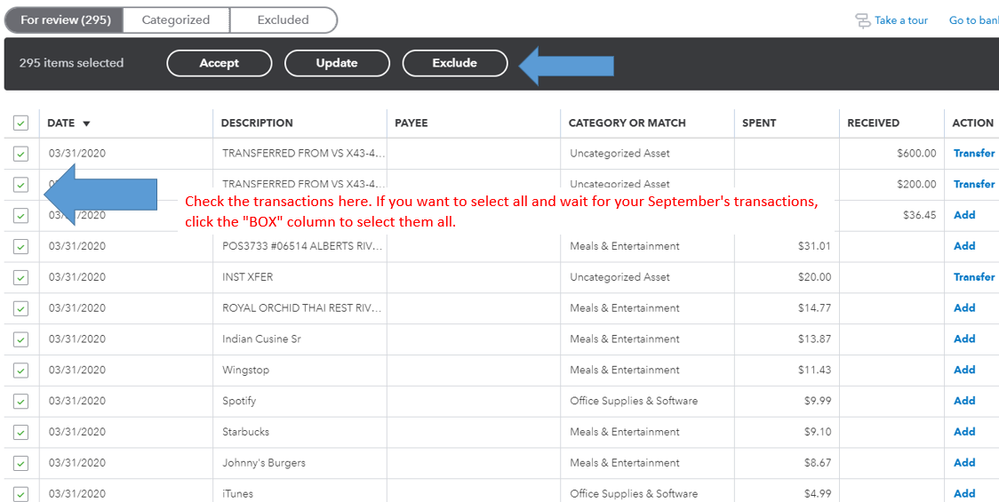Click the CATEGORY OR MATCH column header

click(627, 123)
